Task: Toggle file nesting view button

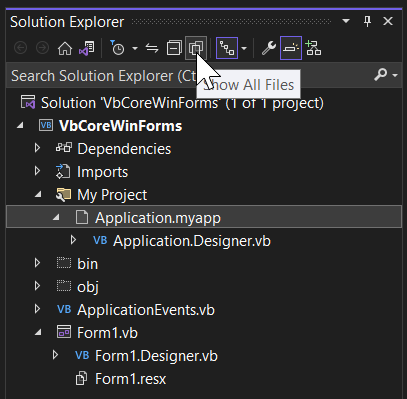Action: coord(227,48)
